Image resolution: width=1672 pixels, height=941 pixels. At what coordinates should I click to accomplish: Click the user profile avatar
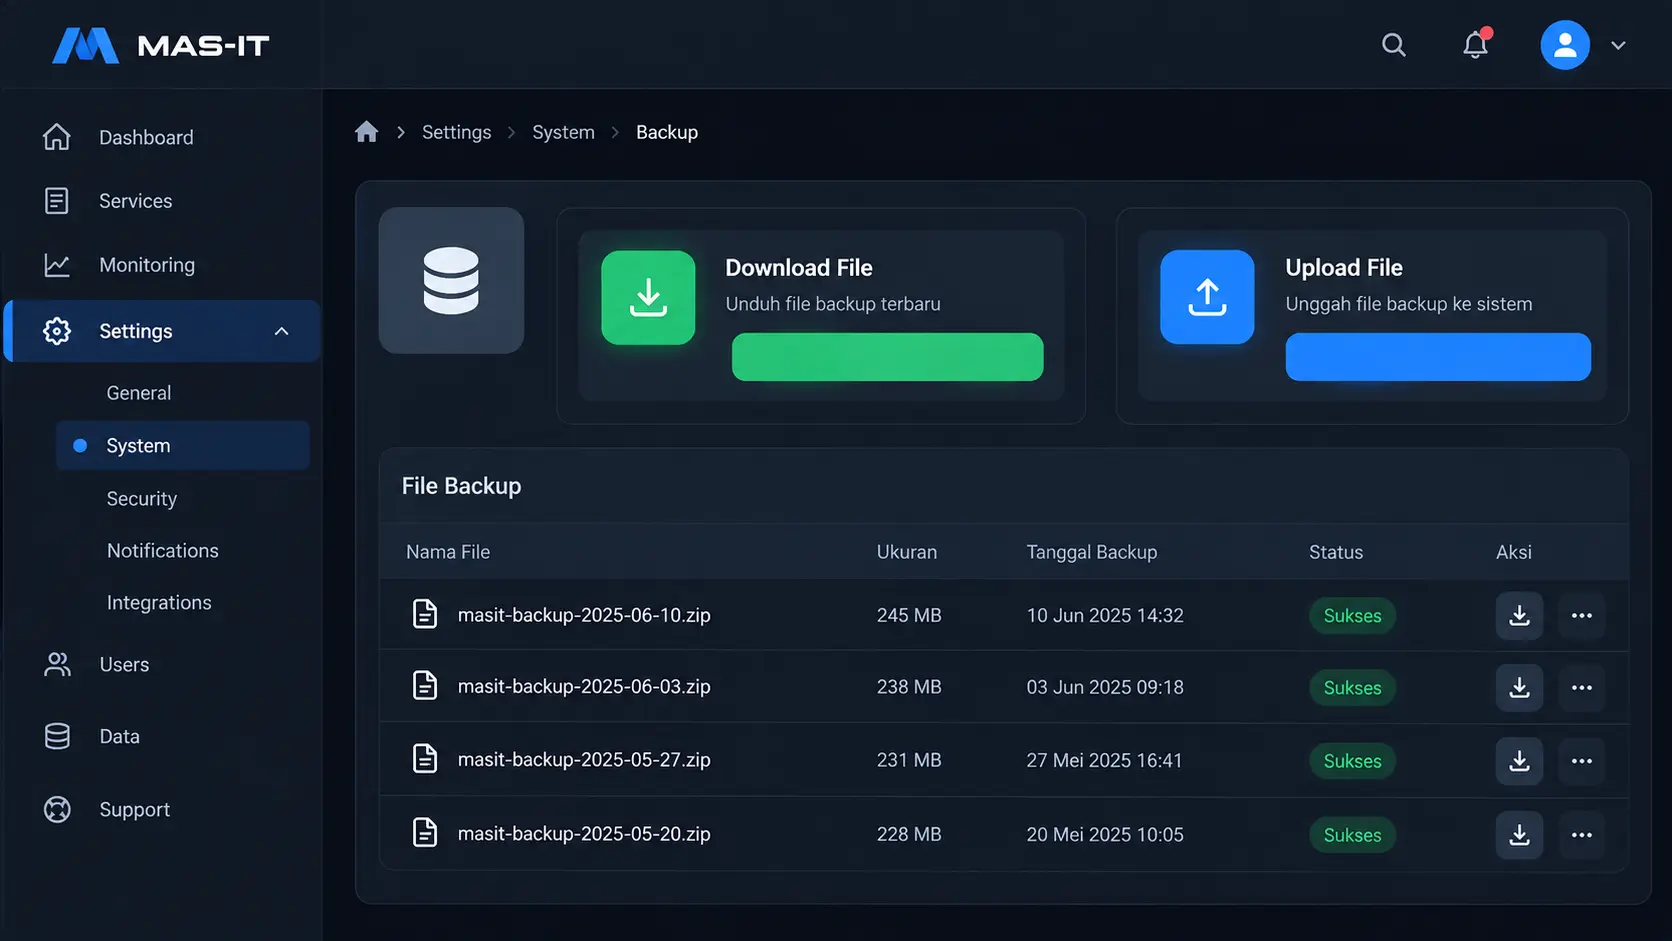1565,45
